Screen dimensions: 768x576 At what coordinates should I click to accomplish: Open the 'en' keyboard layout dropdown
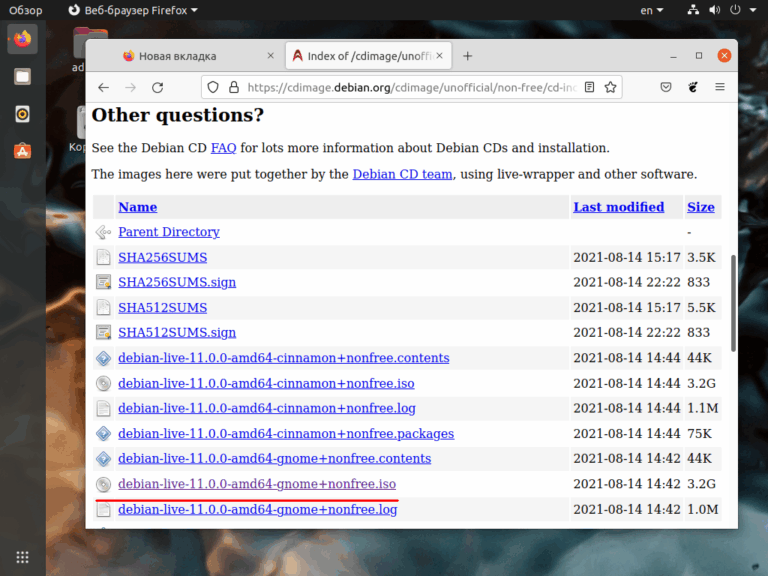pos(651,10)
